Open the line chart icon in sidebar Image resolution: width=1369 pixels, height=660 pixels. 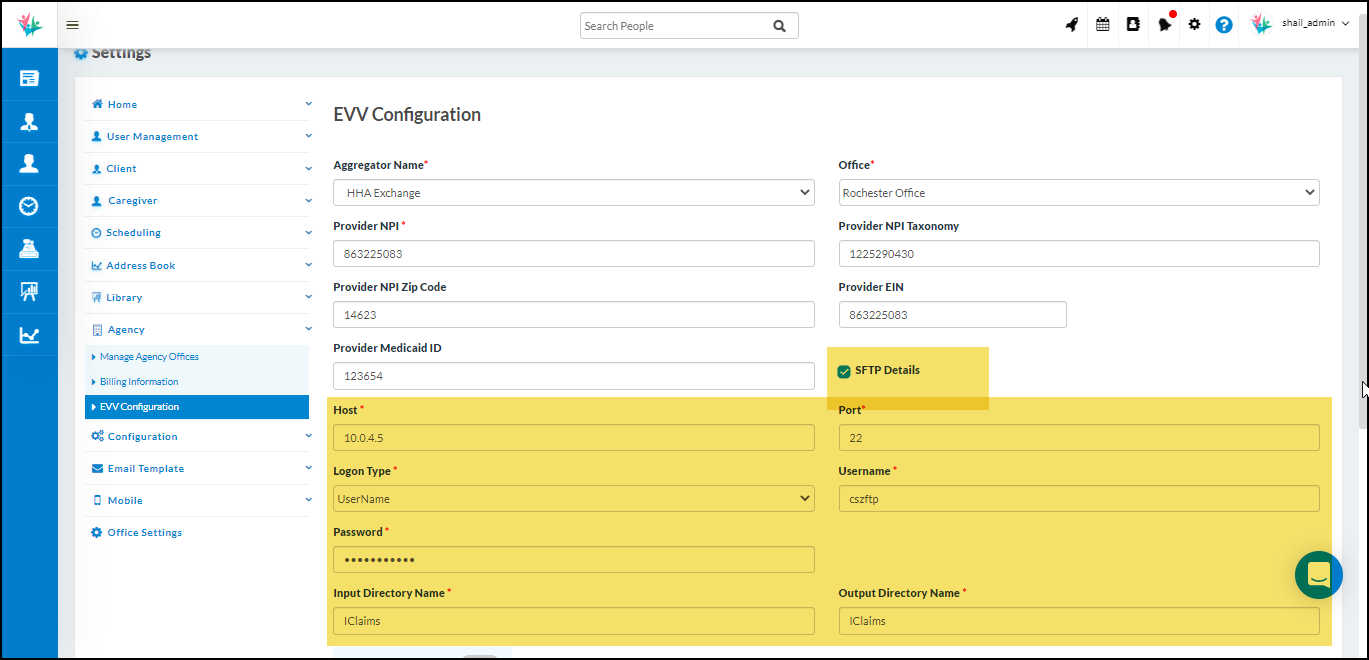(29, 335)
